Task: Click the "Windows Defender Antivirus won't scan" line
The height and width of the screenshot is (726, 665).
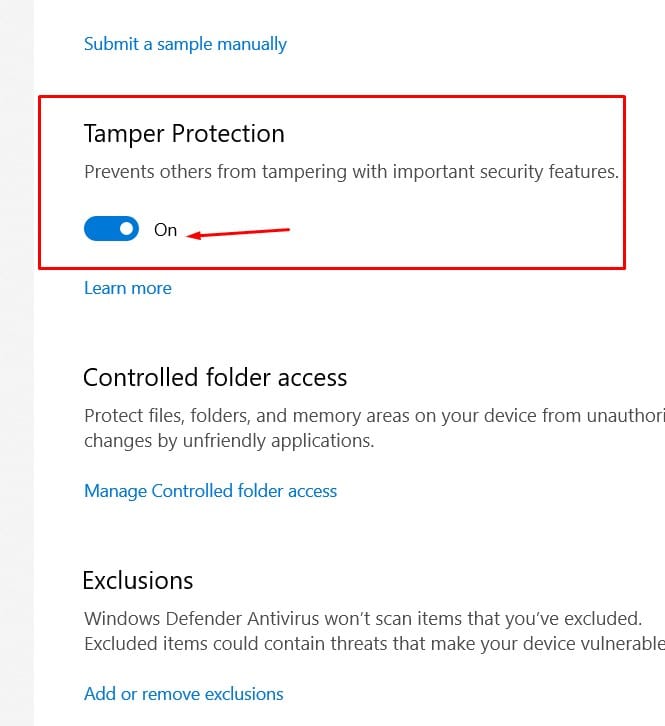Action: point(360,619)
